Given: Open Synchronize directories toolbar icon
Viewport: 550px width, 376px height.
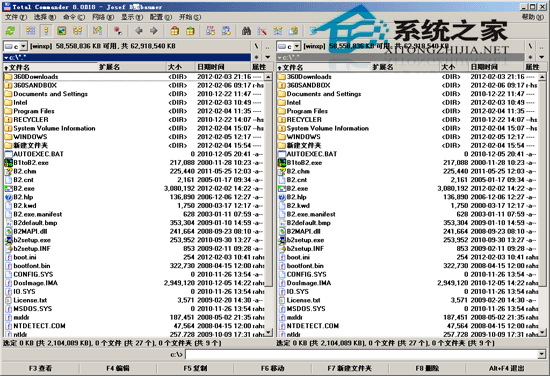Looking at the screenshot, I should [278, 31].
